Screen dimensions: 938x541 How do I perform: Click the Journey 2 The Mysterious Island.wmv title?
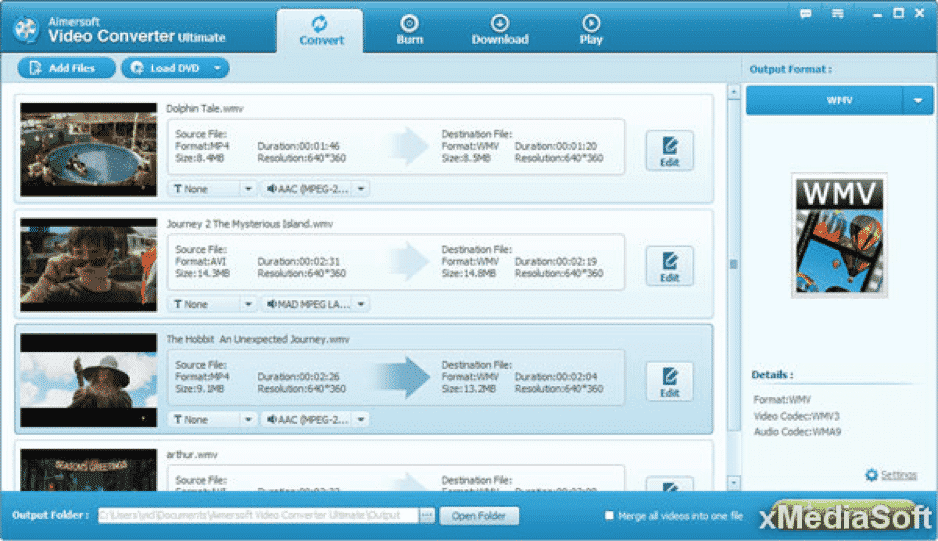249,224
